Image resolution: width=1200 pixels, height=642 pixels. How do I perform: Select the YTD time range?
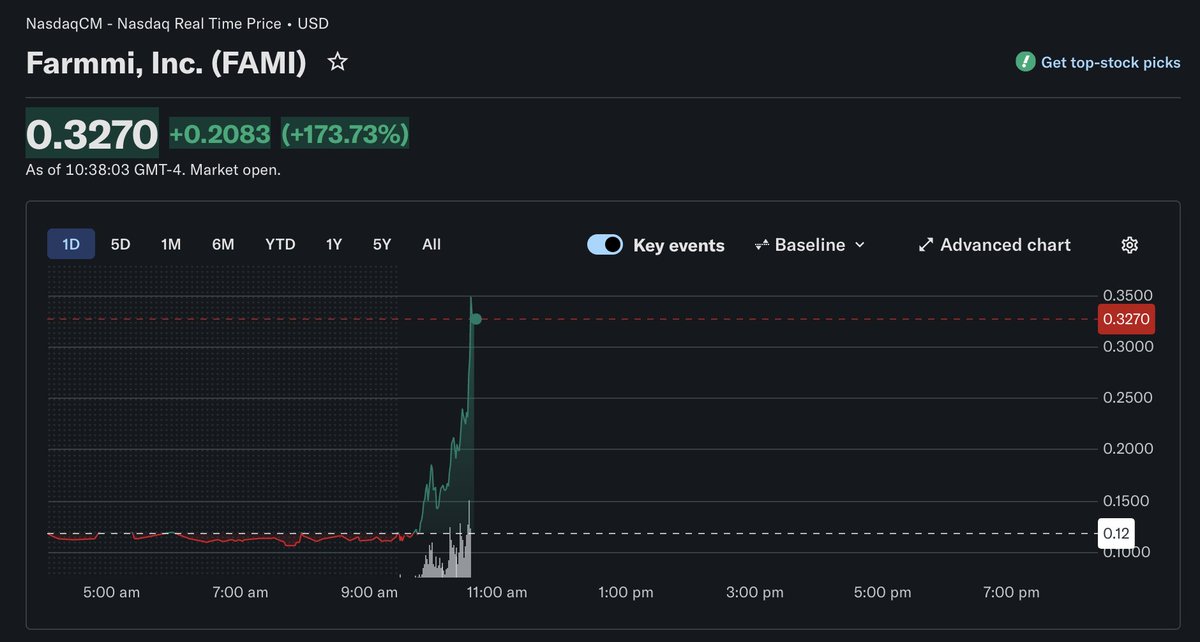click(x=280, y=244)
